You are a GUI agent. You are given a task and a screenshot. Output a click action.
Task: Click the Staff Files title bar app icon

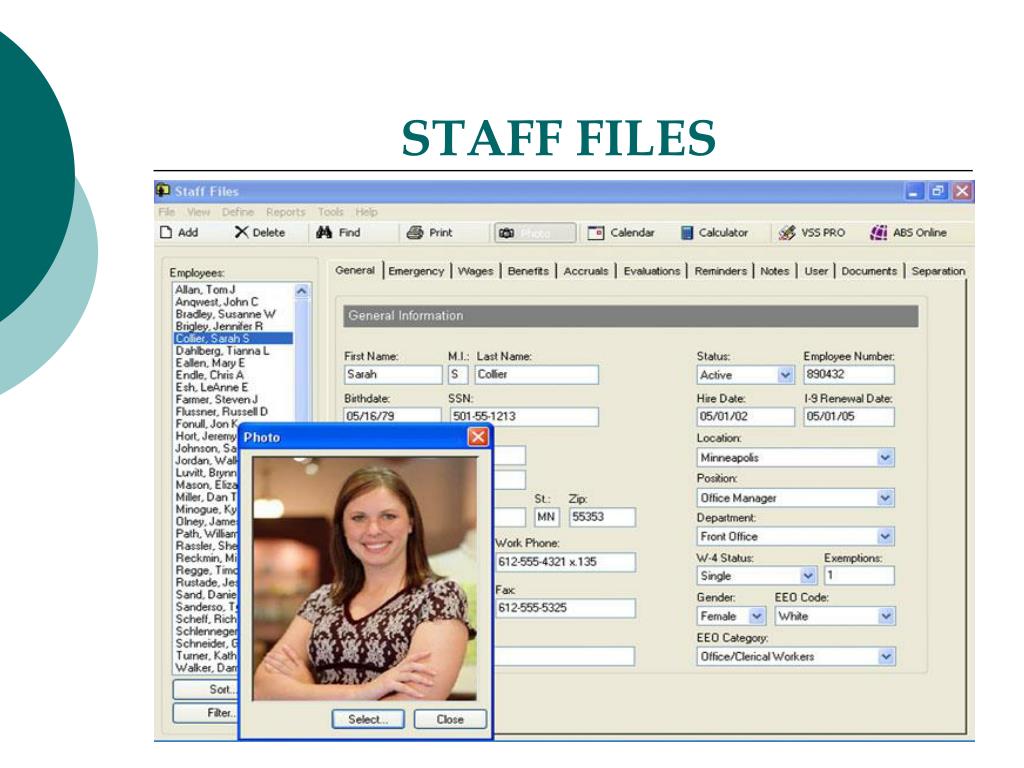pyautogui.click(x=163, y=191)
